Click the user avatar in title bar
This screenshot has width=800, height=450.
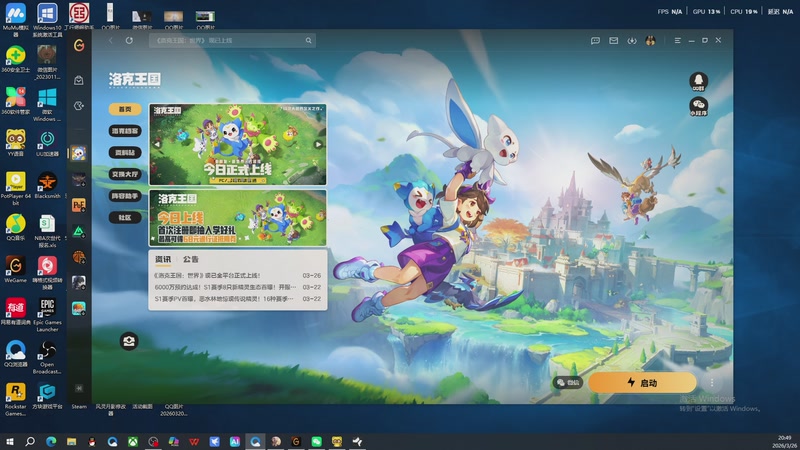tap(650, 40)
